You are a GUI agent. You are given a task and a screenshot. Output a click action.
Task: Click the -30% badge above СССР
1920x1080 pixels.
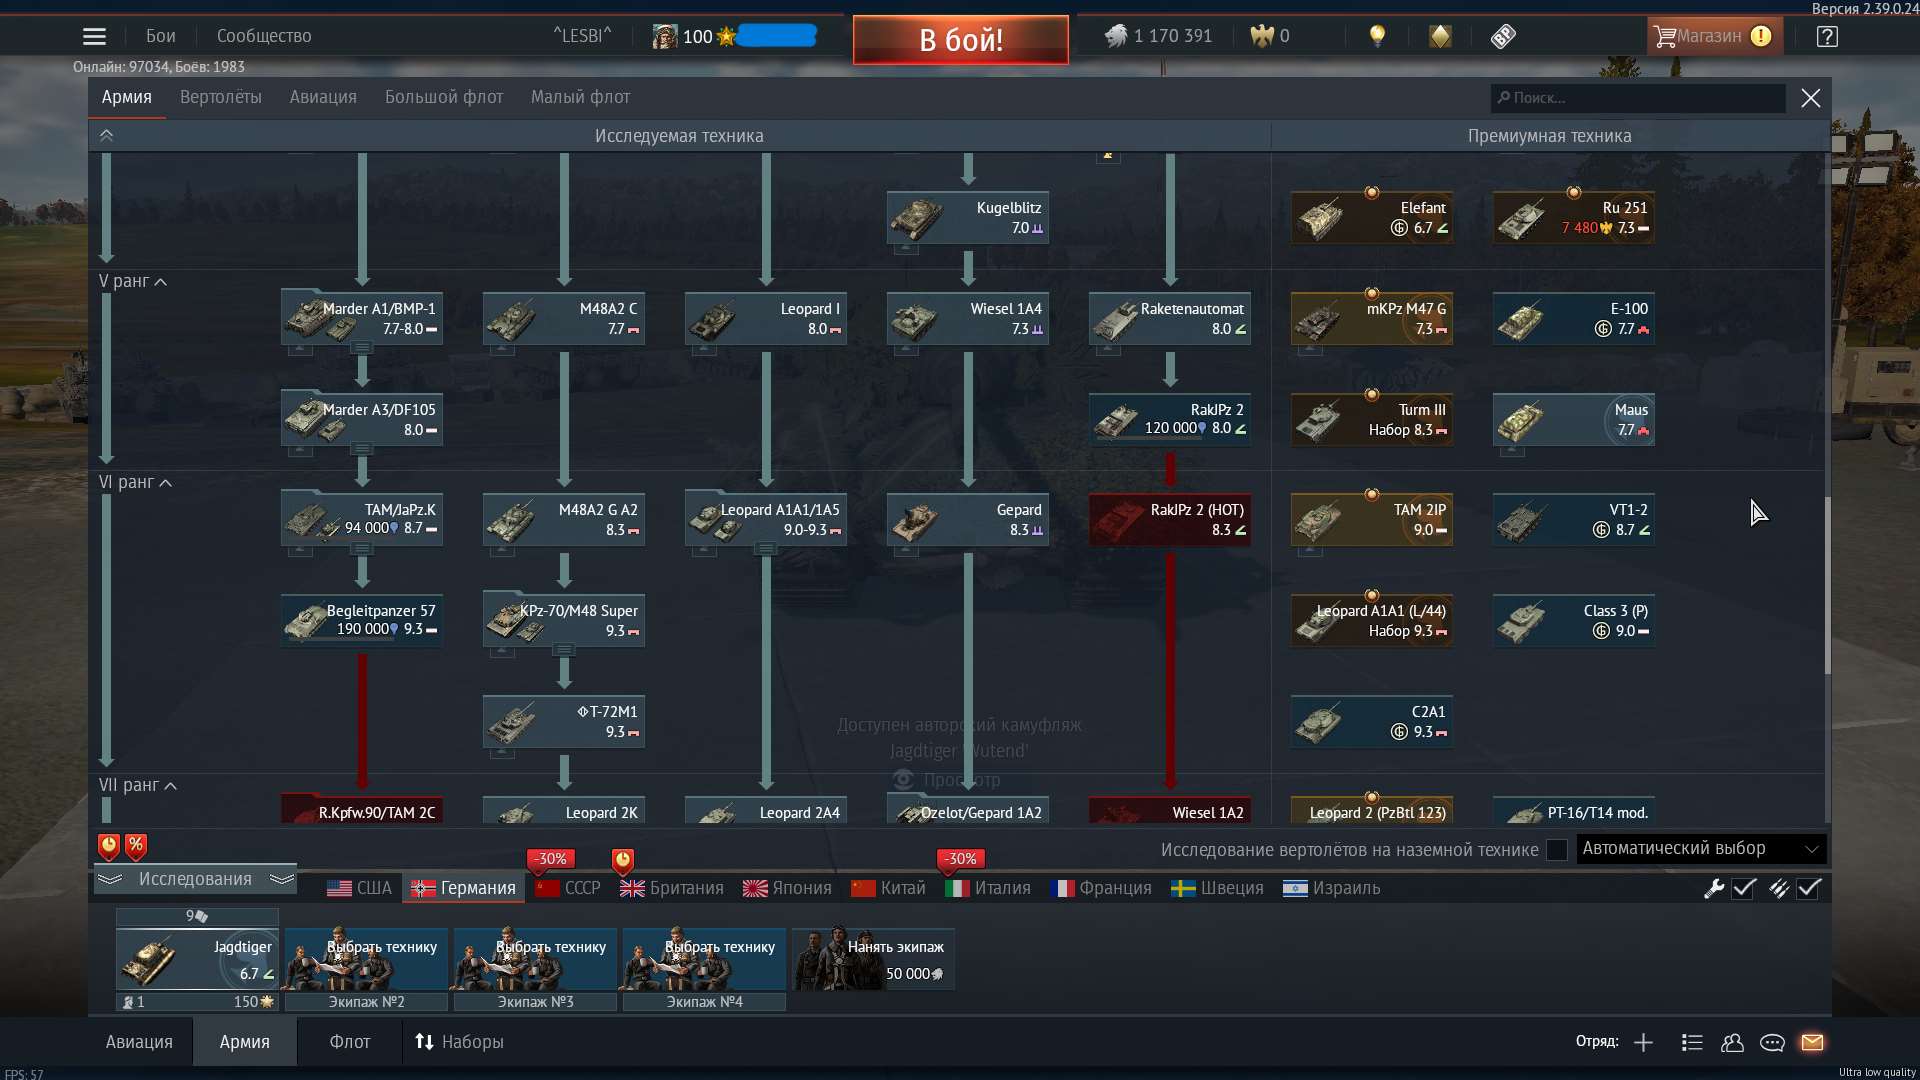(550, 859)
